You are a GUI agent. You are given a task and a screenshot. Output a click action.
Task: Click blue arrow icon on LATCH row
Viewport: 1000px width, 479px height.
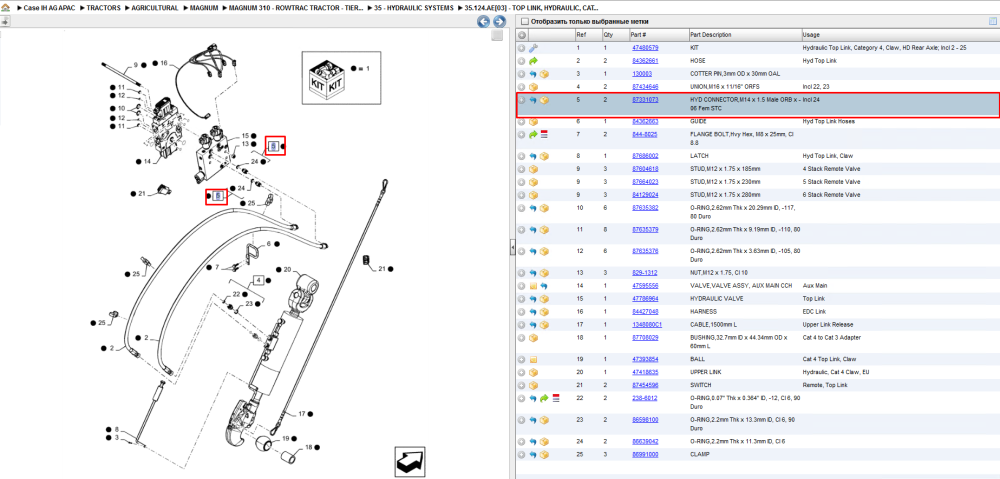(534, 156)
